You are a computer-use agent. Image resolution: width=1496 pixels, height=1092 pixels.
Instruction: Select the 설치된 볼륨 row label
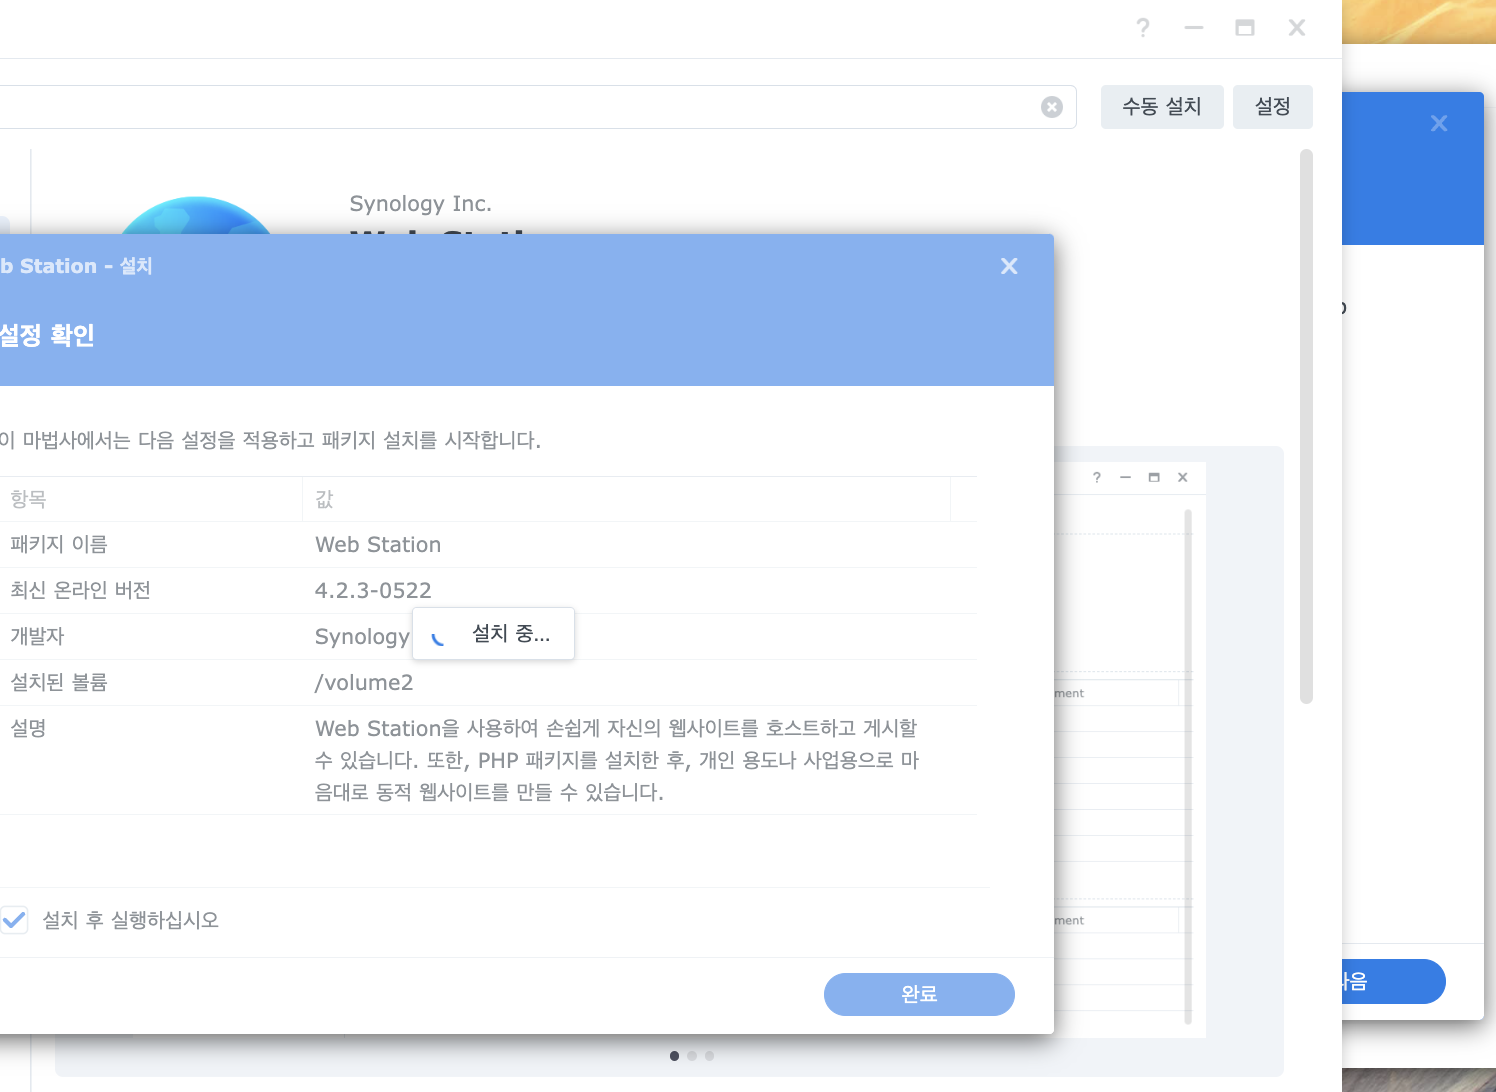point(59,683)
